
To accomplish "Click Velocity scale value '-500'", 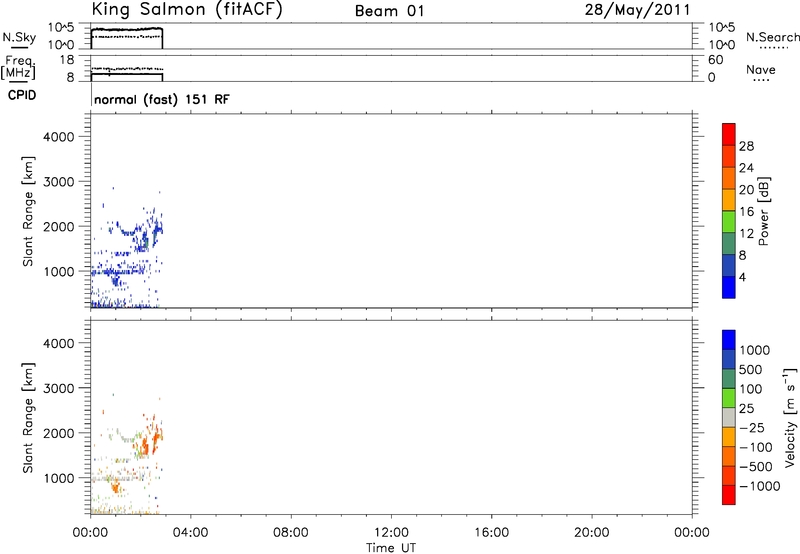I will click(x=756, y=466).
